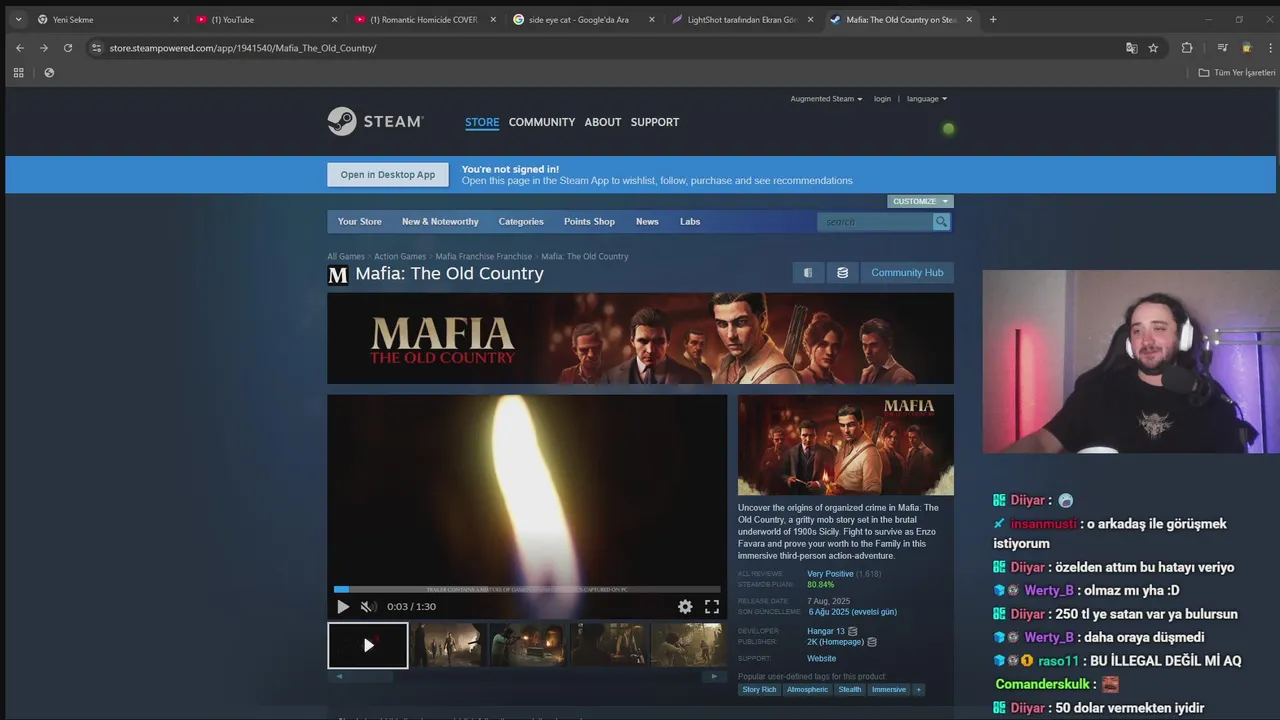Image resolution: width=1280 pixels, height=720 pixels.
Task: Open the News section
Action: pos(647,222)
